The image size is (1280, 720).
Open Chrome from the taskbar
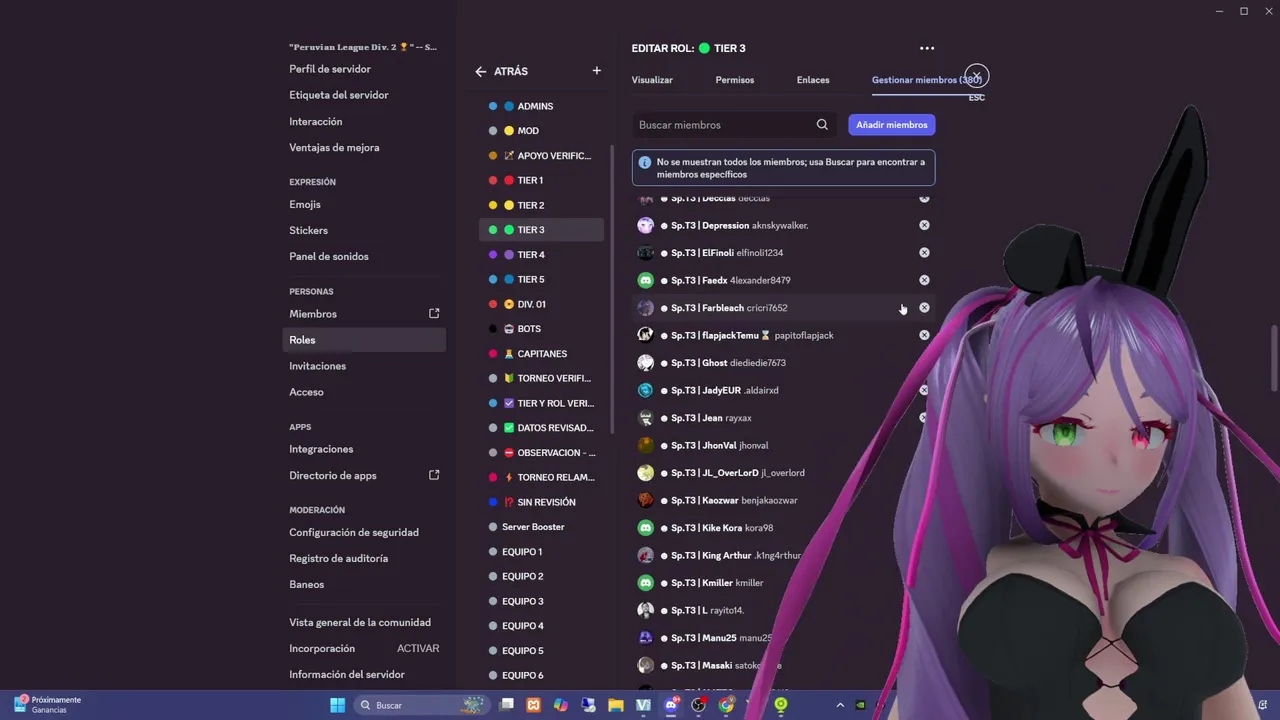coord(726,705)
